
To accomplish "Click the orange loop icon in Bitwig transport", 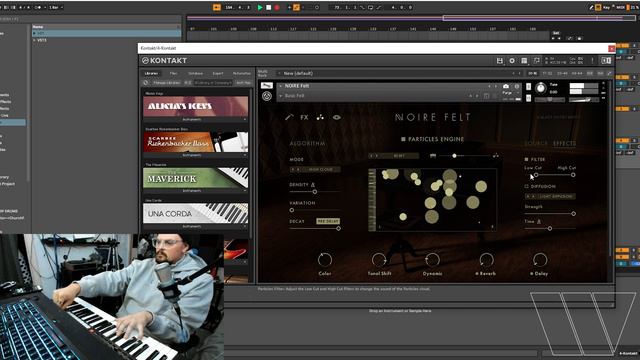I will (217, 7).
